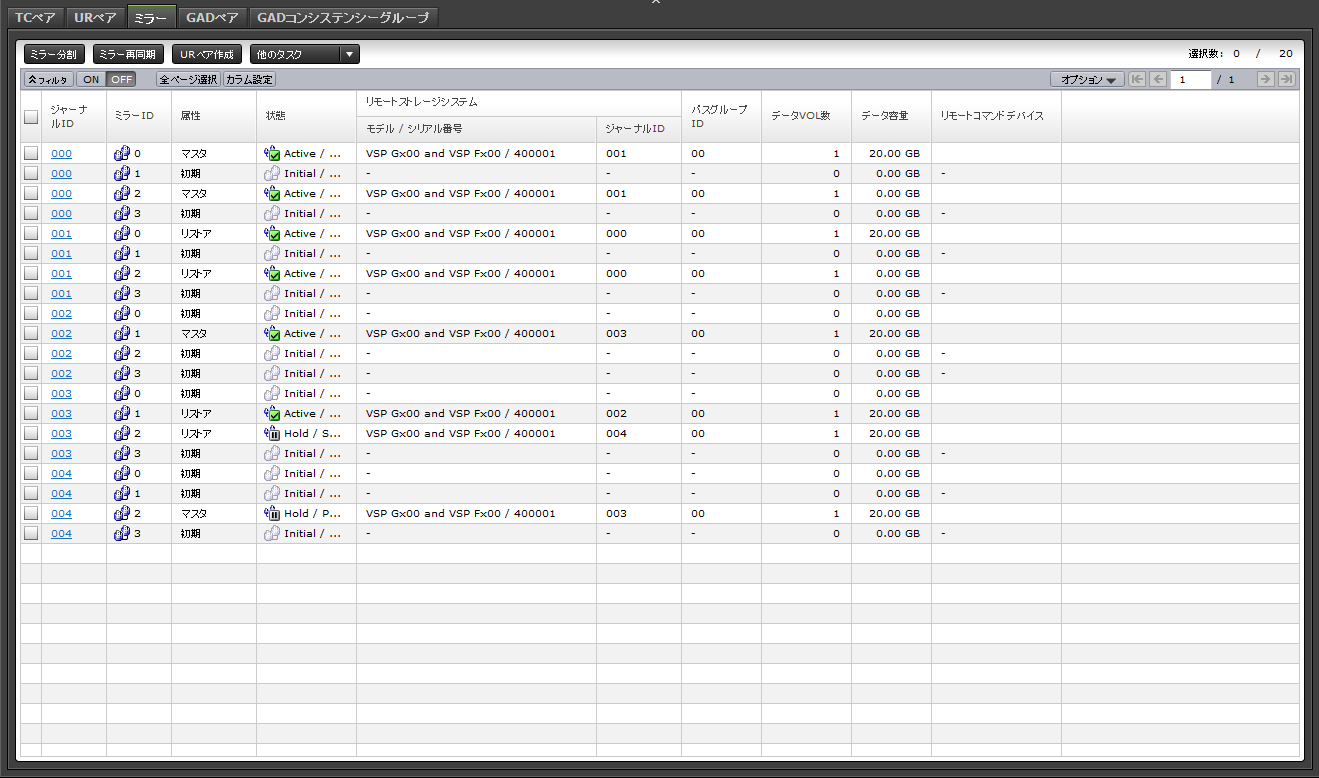Collapse the フィルタ panel
Screen dimensions: 1319x778
coord(48,79)
